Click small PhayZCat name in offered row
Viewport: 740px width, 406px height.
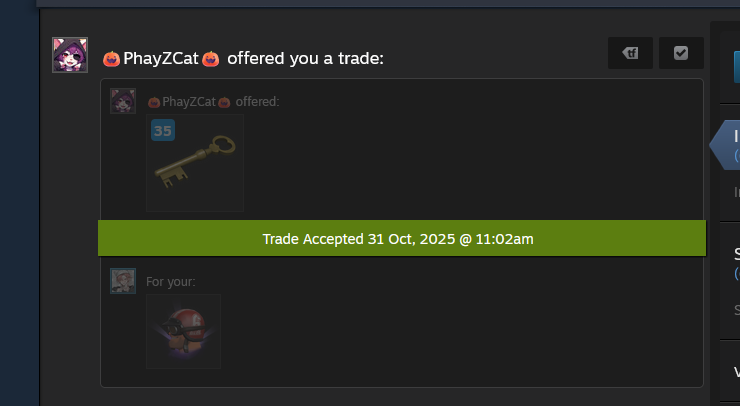click(189, 102)
